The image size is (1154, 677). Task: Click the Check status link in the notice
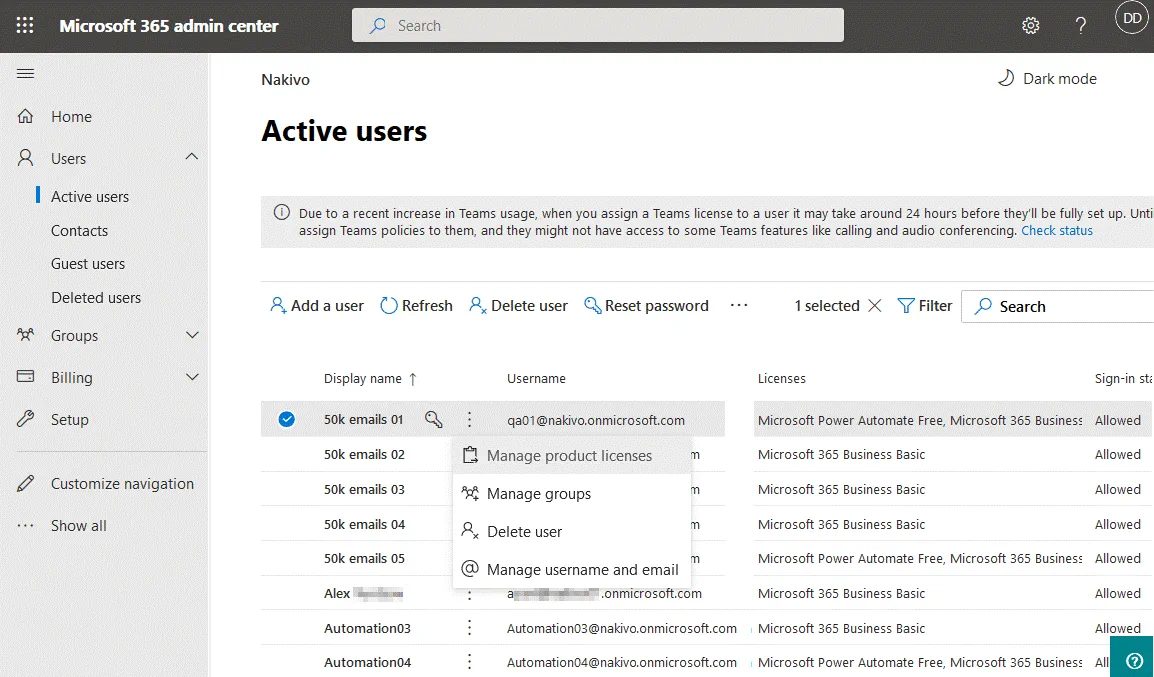(1056, 230)
